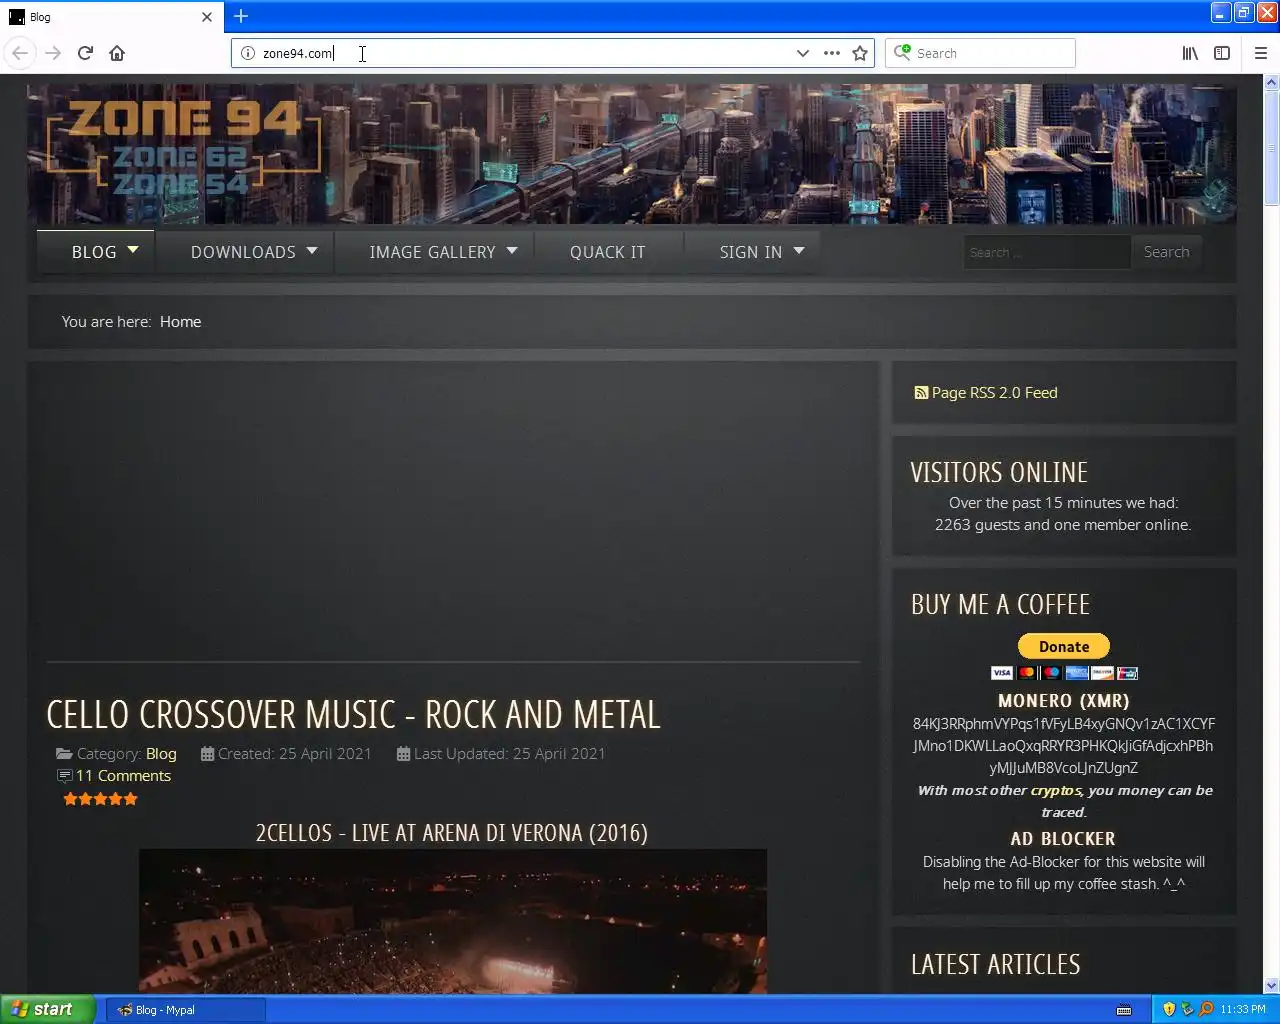Click the vertical scrollbar thumb

pyautogui.click(x=1271, y=148)
